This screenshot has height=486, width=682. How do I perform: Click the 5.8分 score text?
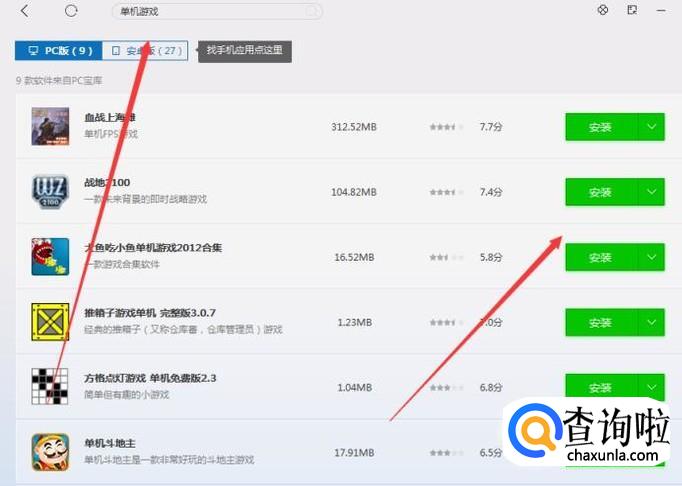(491, 257)
